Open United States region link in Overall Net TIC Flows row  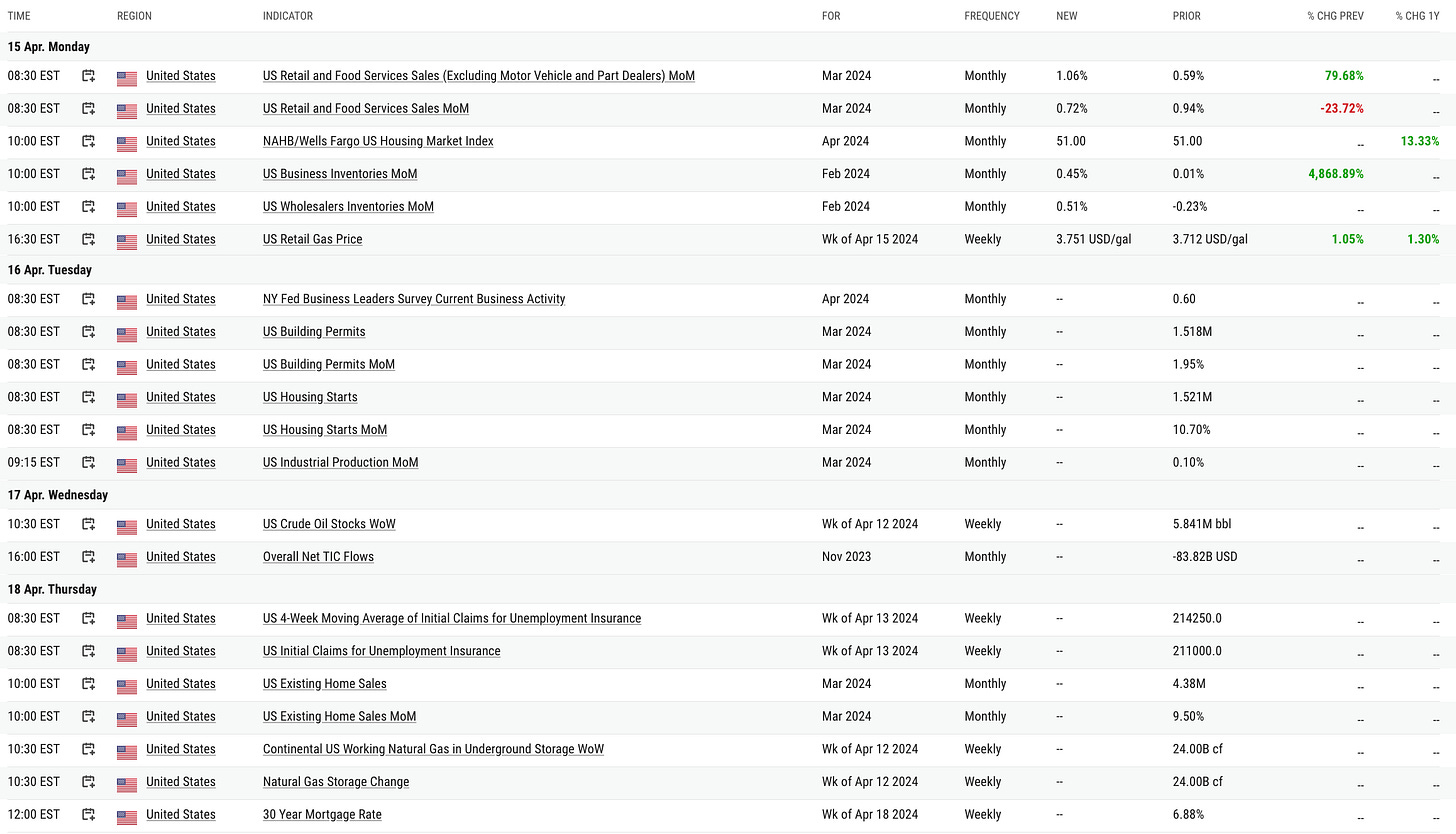(x=181, y=557)
